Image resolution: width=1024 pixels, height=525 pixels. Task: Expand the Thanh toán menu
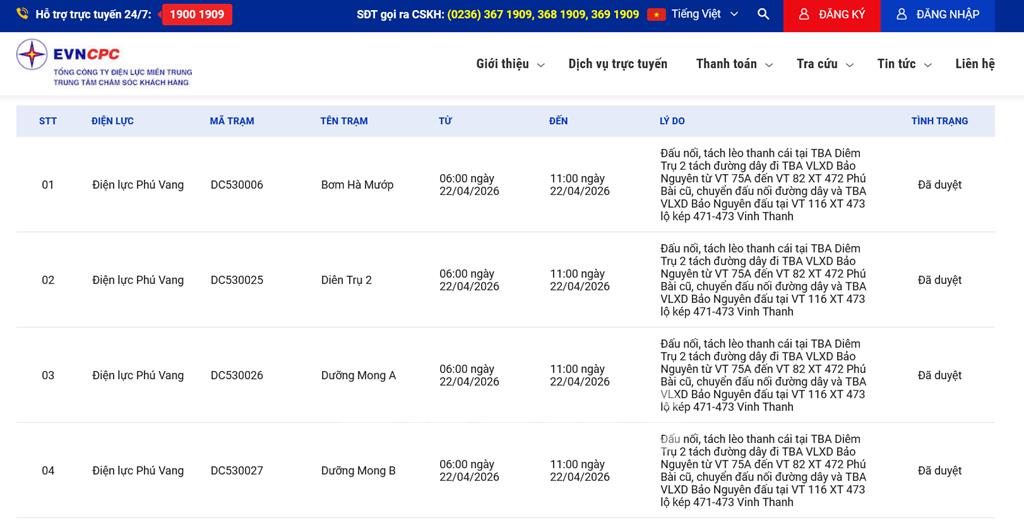(x=734, y=64)
